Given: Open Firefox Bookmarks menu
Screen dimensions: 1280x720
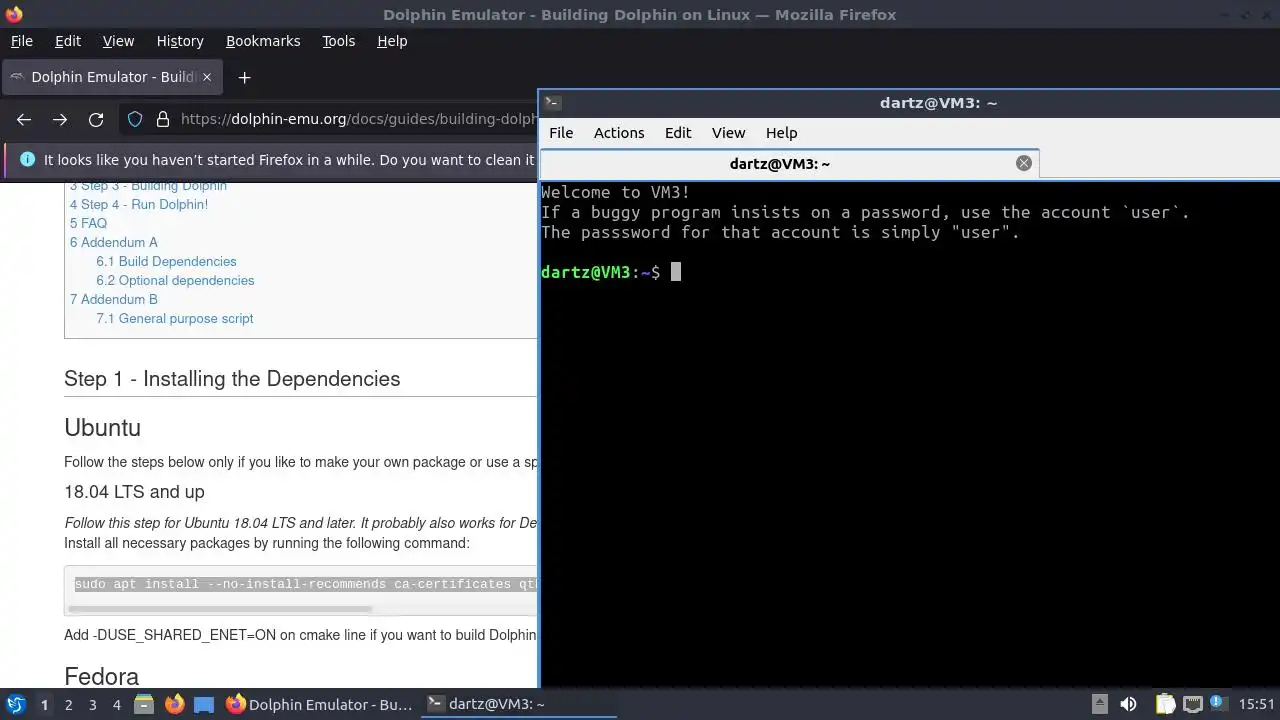Looking at the screenshot, I should click(263, 41).
